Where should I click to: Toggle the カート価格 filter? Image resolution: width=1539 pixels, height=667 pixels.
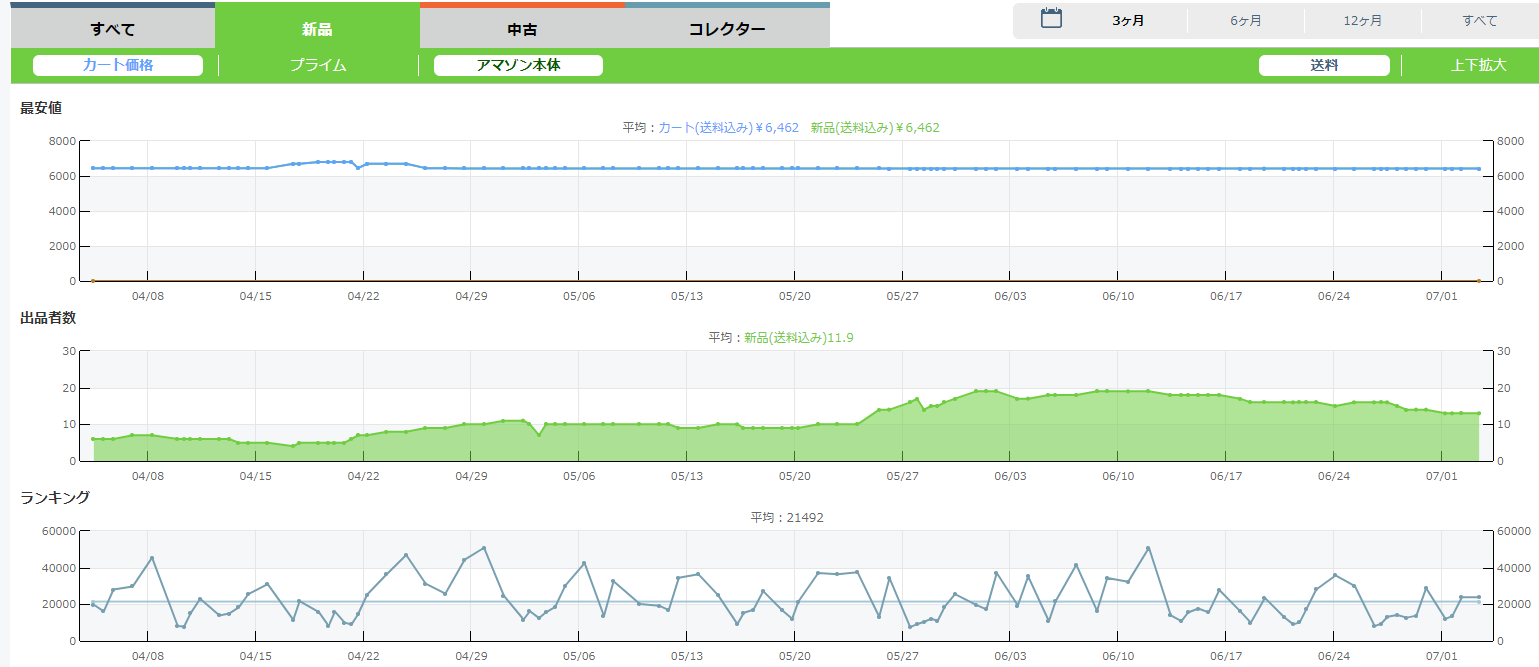click(118, 65)
